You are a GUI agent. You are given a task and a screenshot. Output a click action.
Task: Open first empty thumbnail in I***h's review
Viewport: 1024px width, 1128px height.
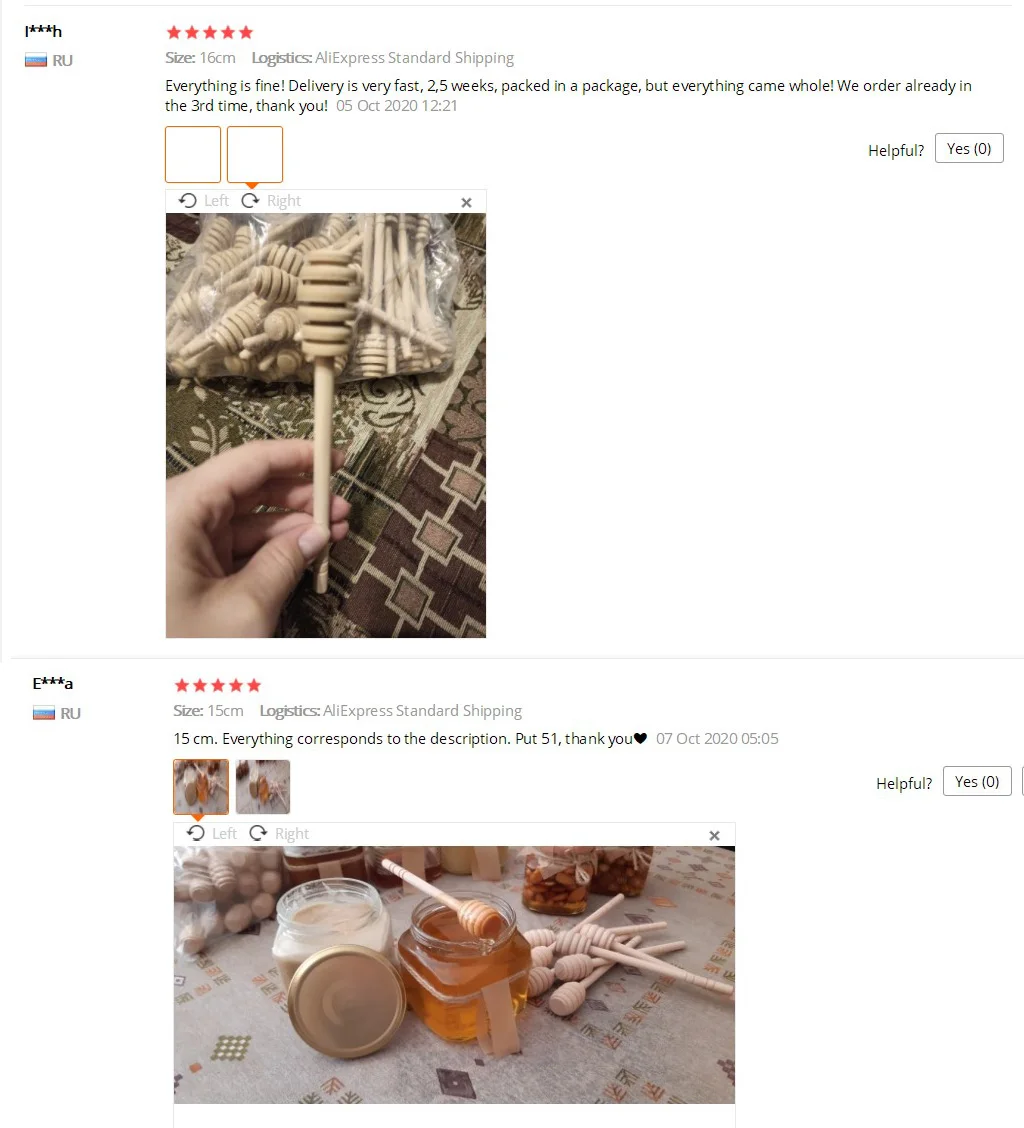click(x=193, y=155)
